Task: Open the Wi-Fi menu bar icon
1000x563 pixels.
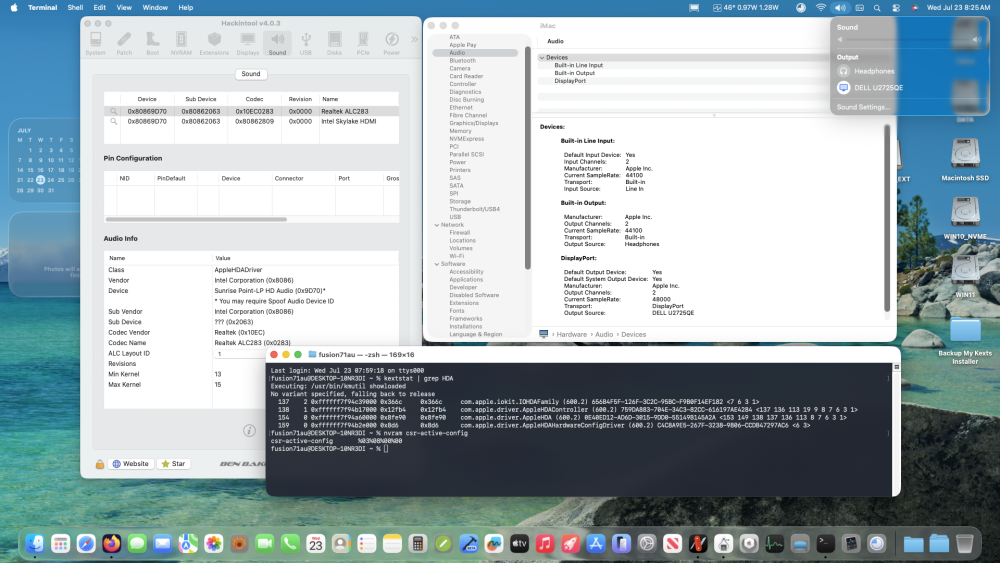Action: (x=821, y=8)
